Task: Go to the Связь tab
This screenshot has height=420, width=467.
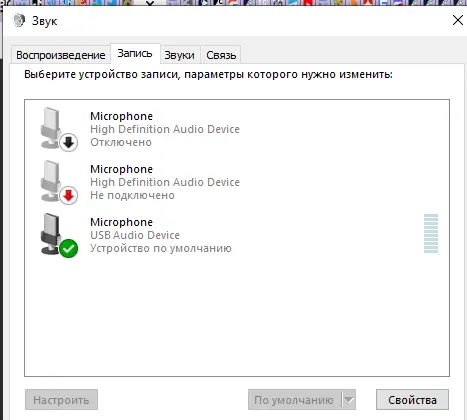Action: click(x=221, y=55)
